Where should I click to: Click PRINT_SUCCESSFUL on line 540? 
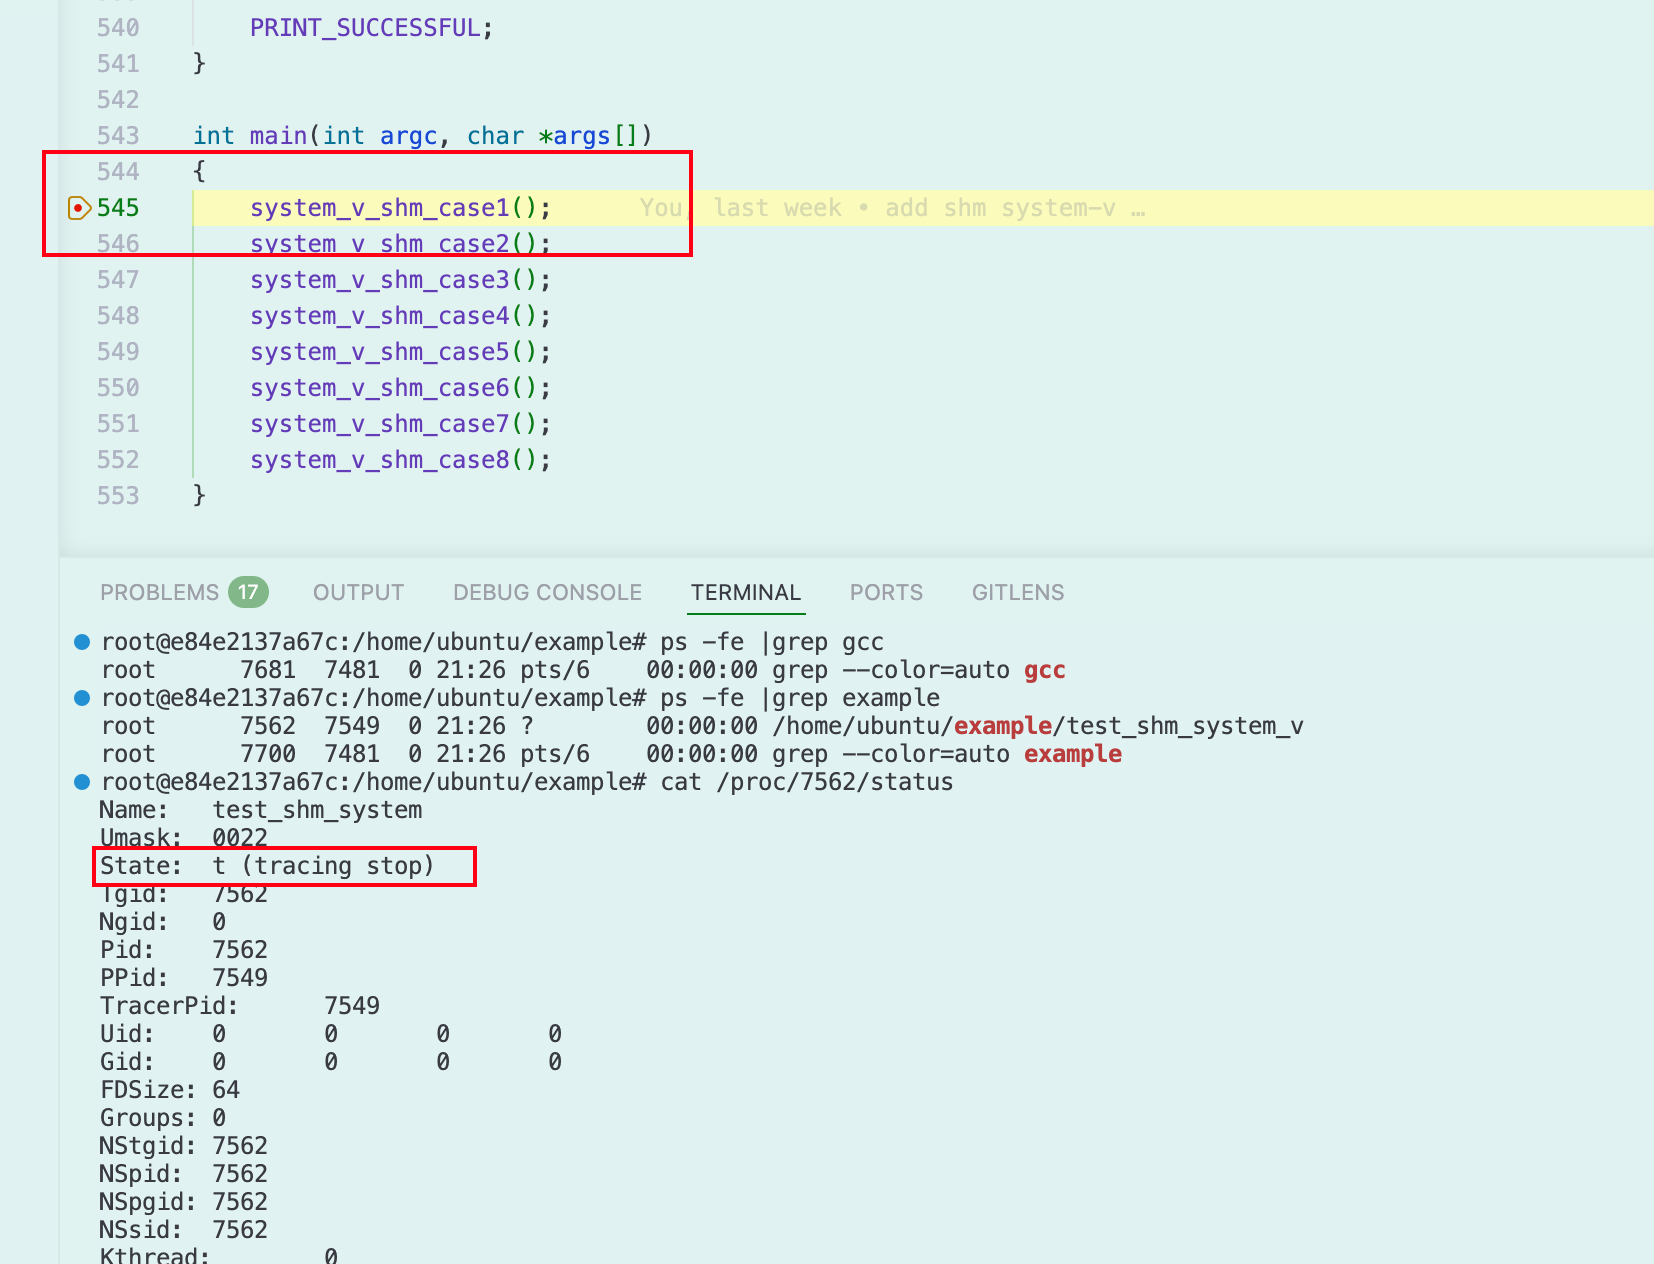point(365,28)
